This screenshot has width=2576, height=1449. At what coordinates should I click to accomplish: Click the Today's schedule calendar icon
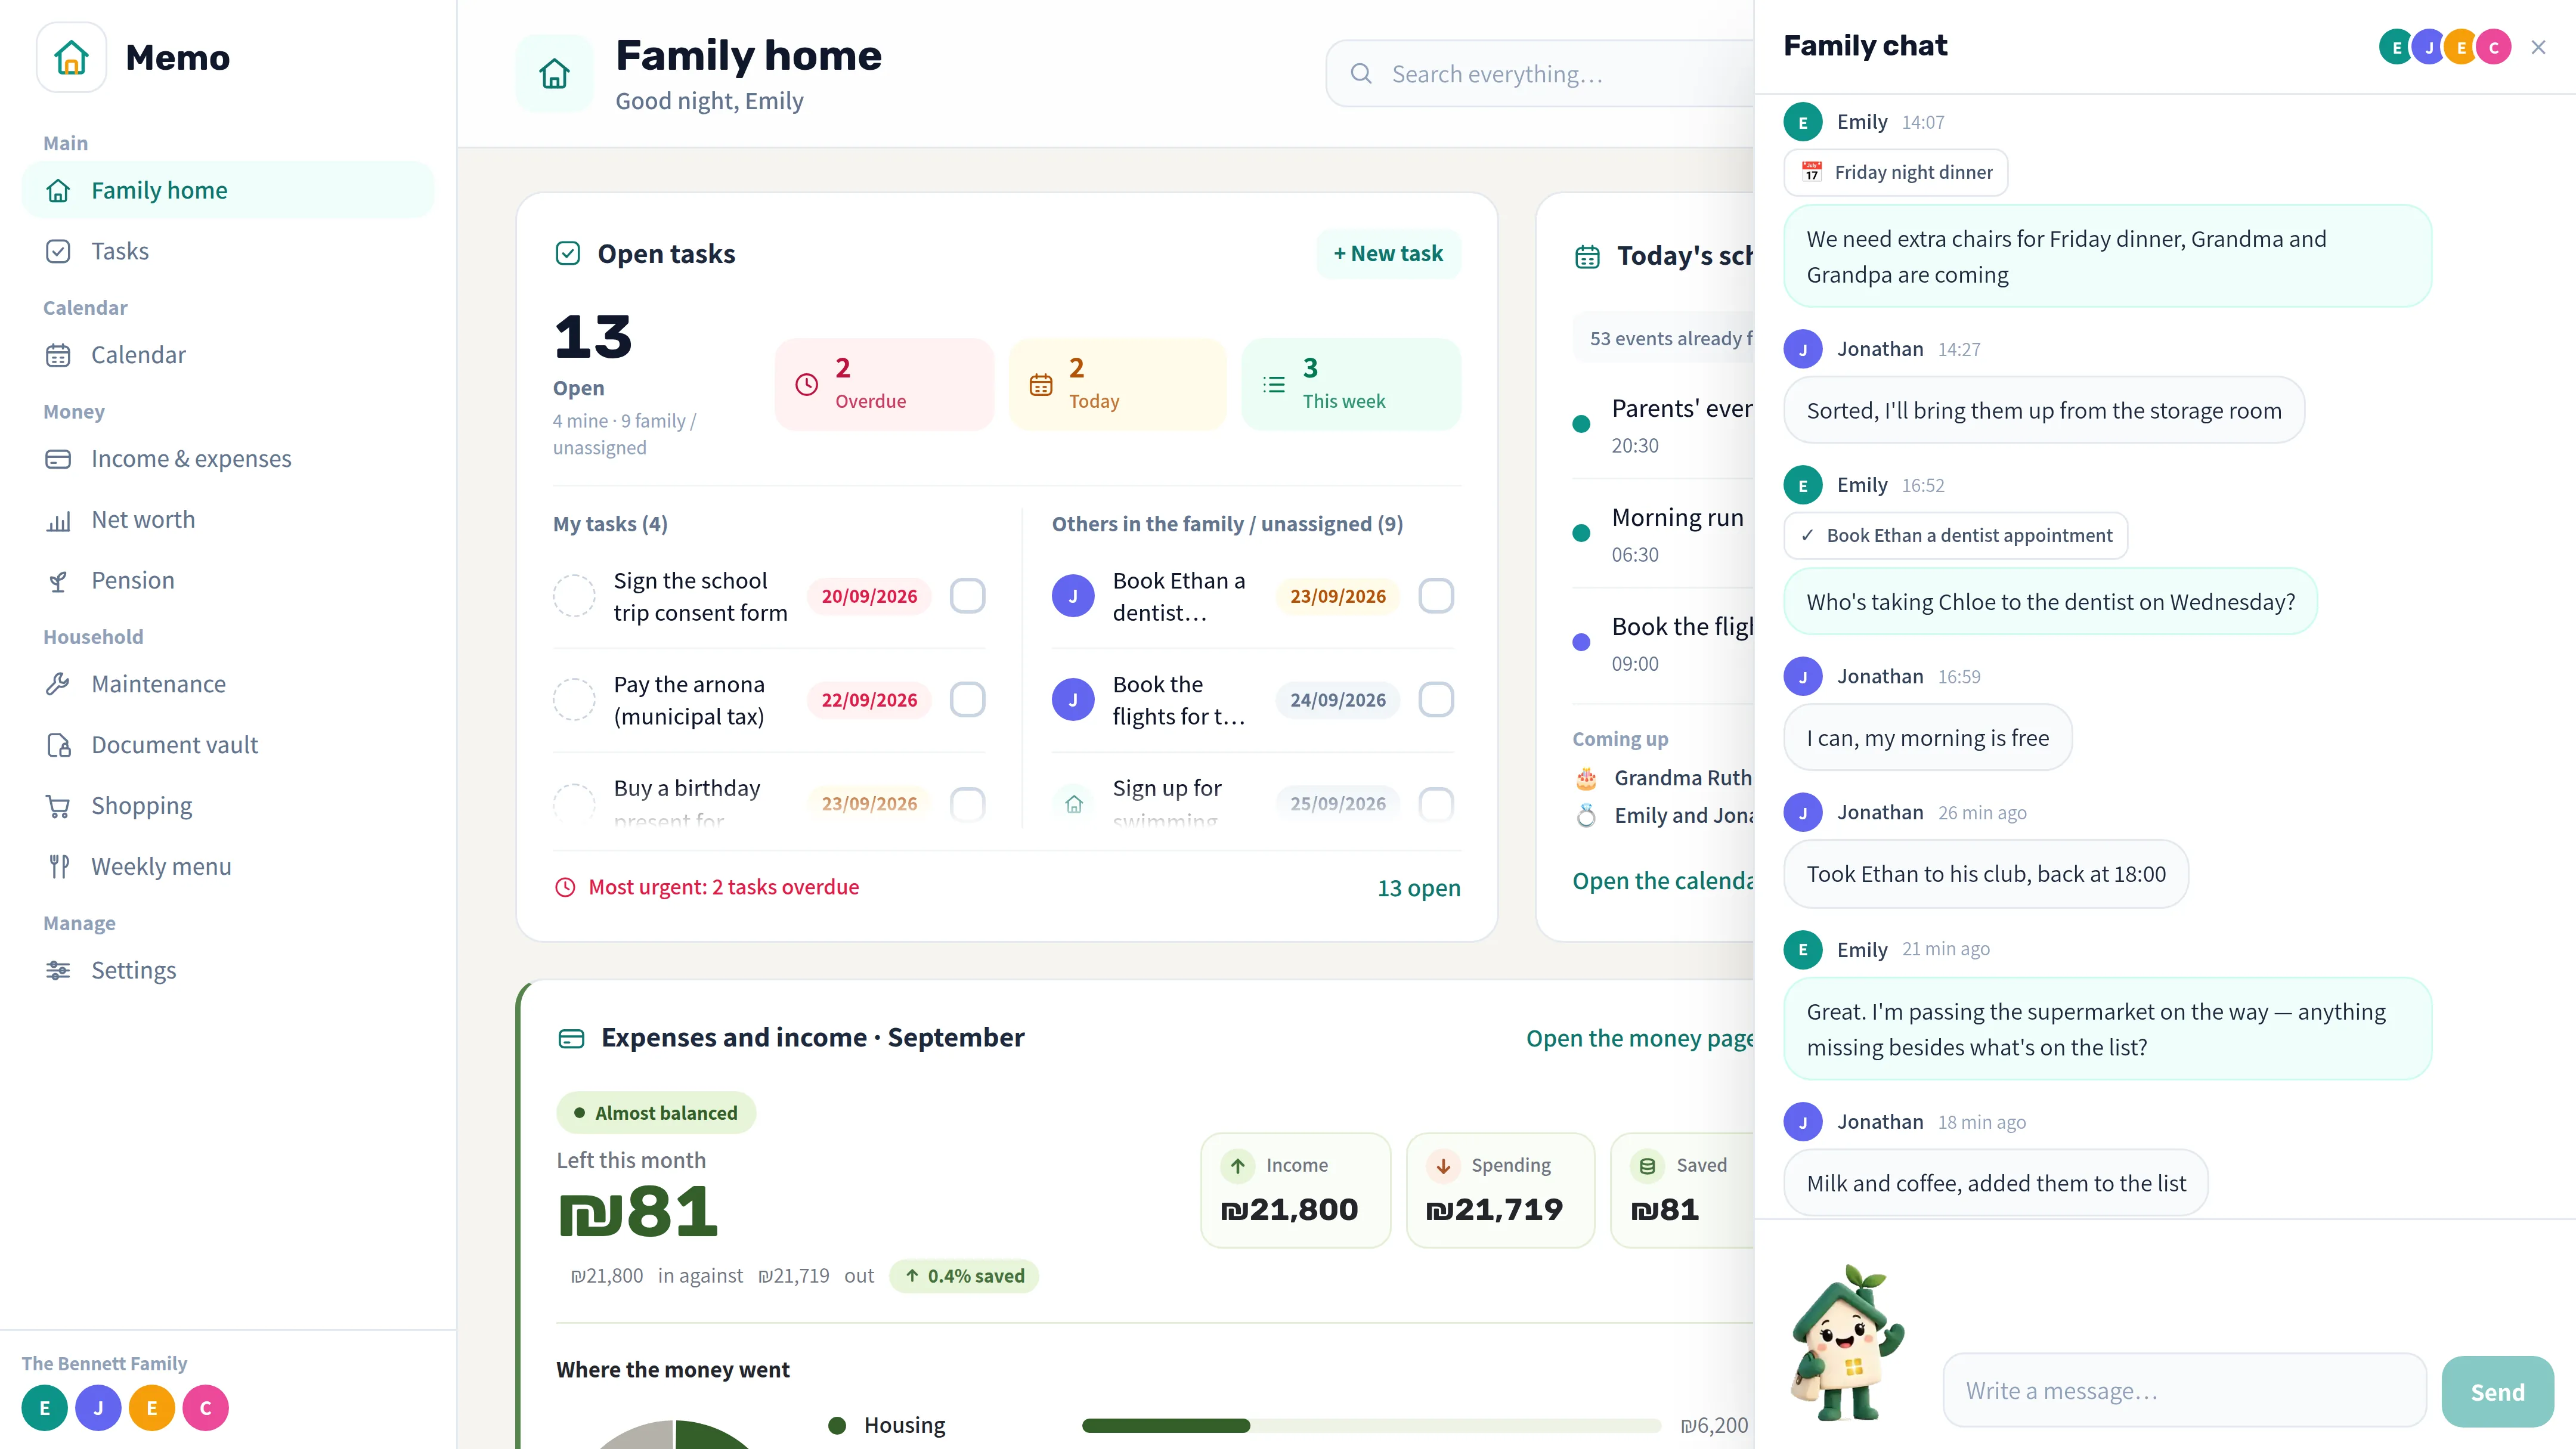click(1587, 256)
